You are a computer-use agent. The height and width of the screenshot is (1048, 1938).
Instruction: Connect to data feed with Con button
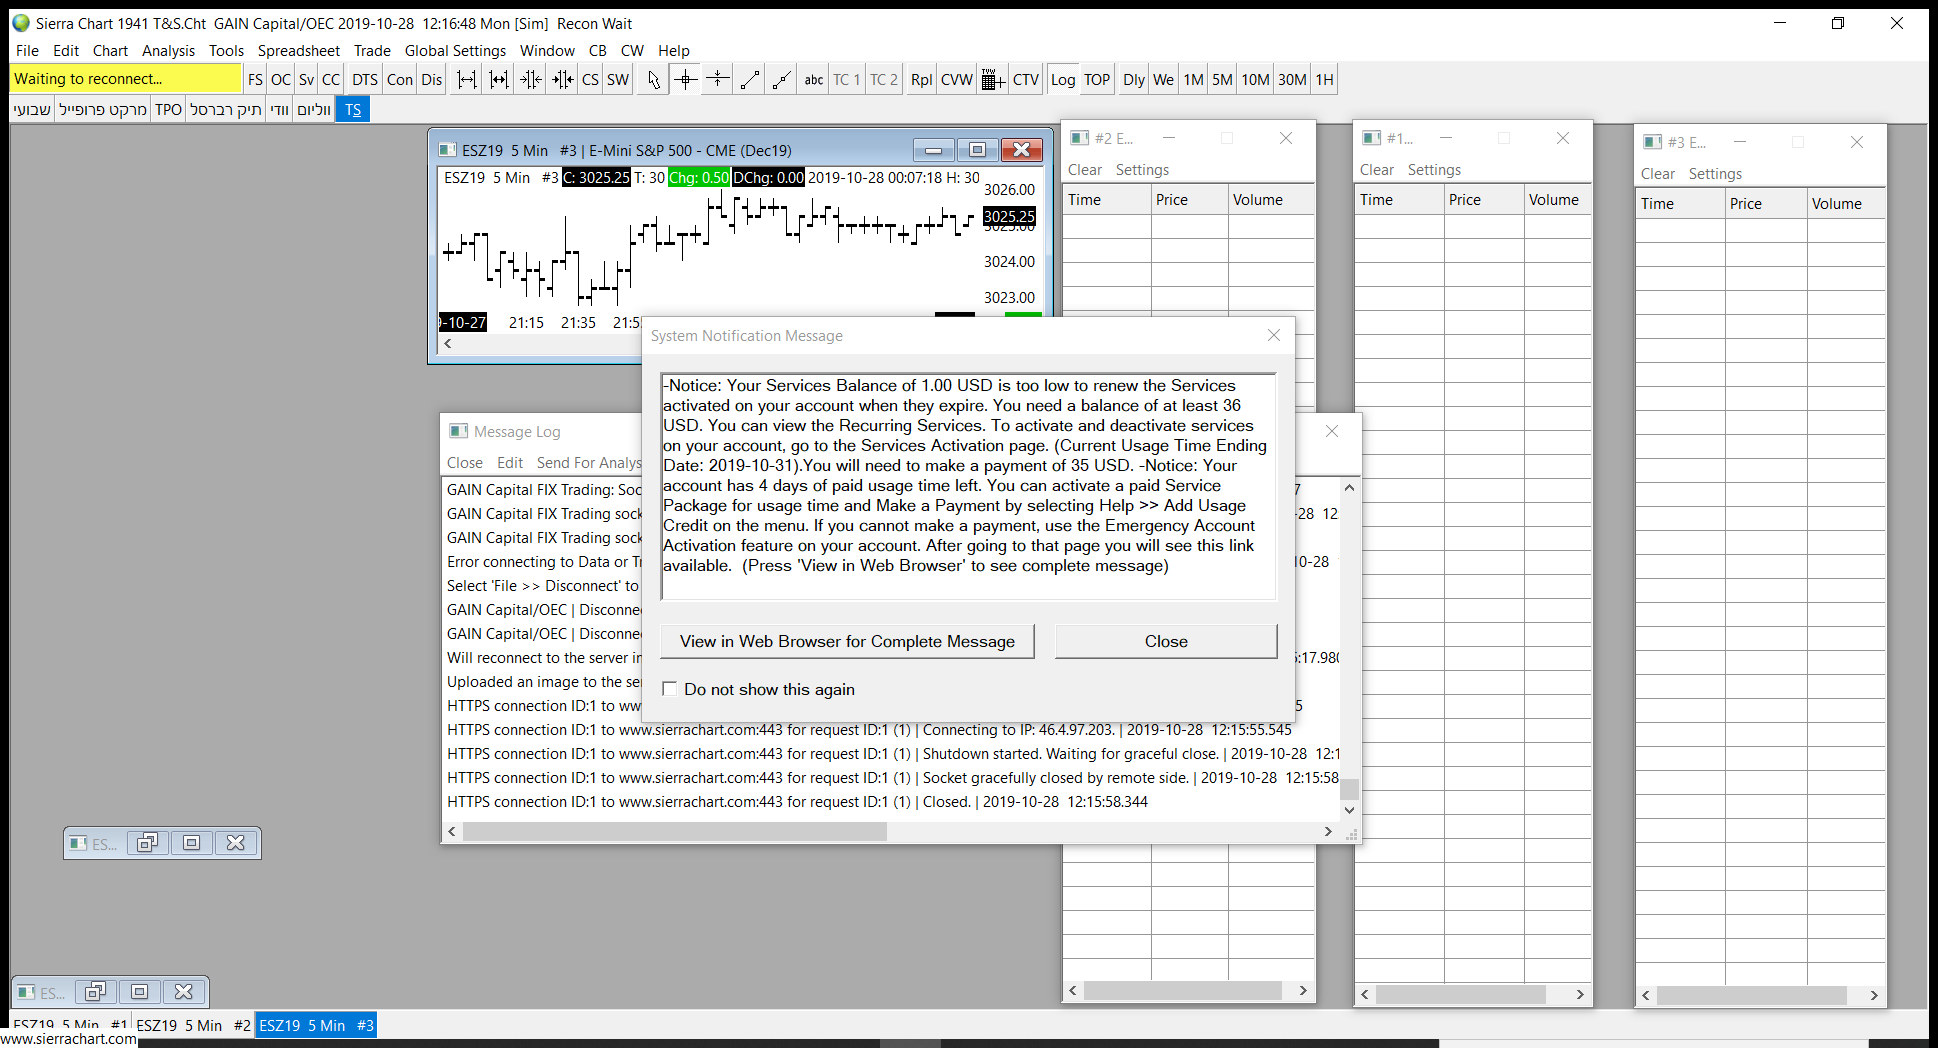(400, 80)
